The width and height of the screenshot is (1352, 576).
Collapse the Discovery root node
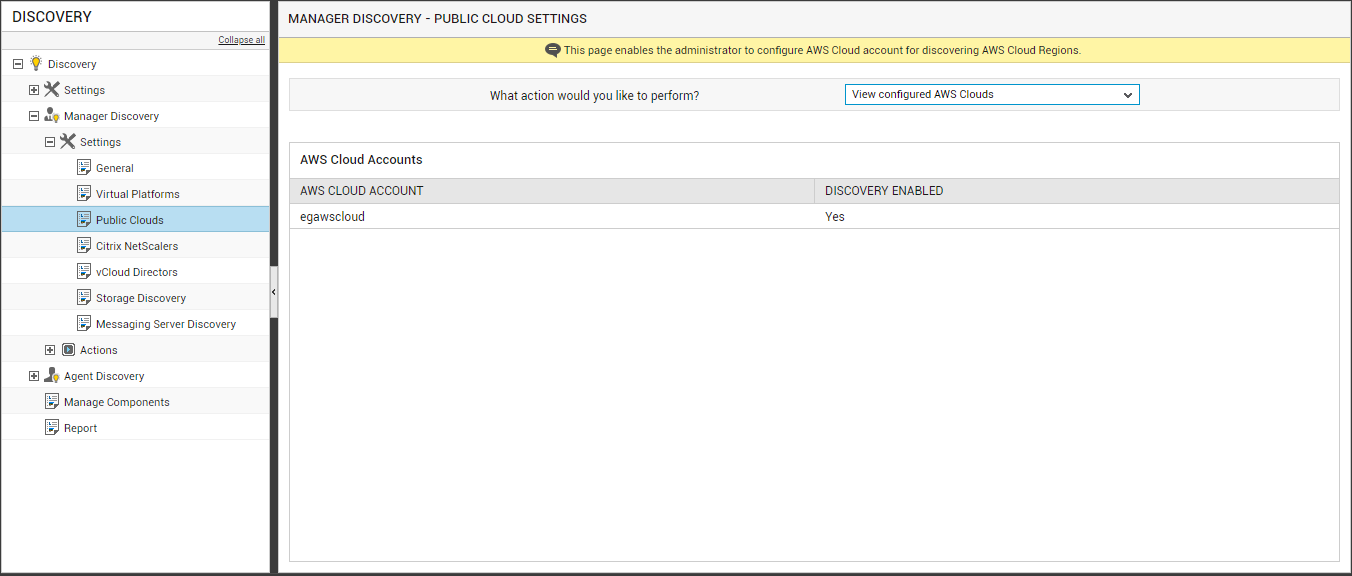[18, 63]
